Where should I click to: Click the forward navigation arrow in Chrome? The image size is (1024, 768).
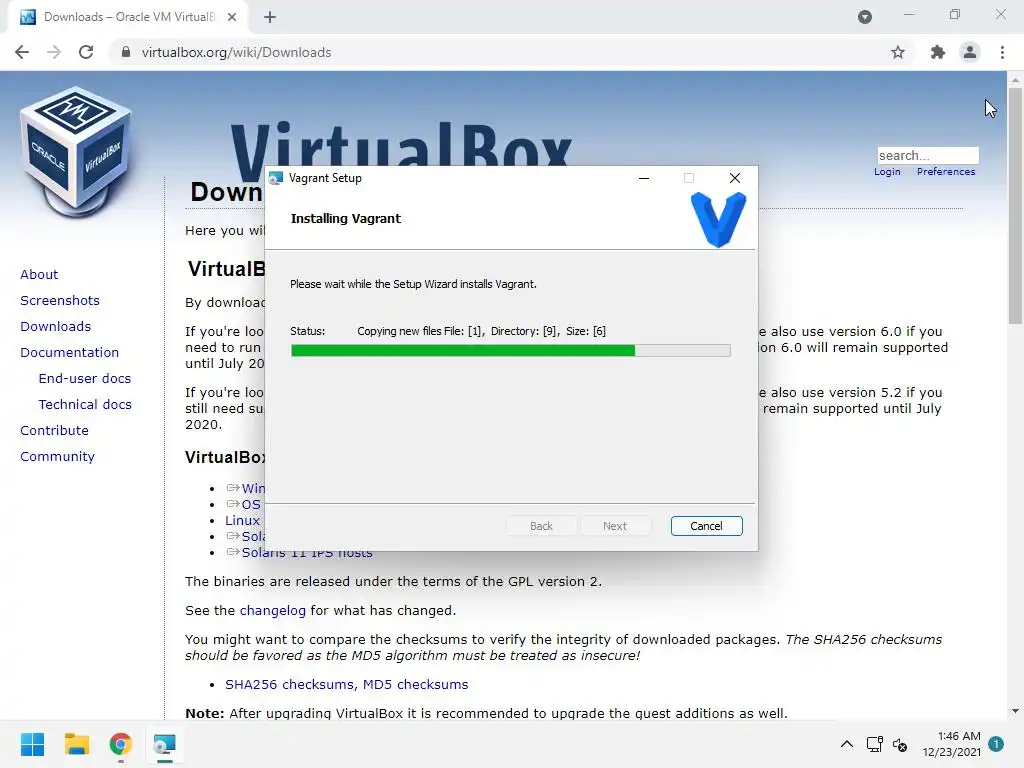[54, 52]
